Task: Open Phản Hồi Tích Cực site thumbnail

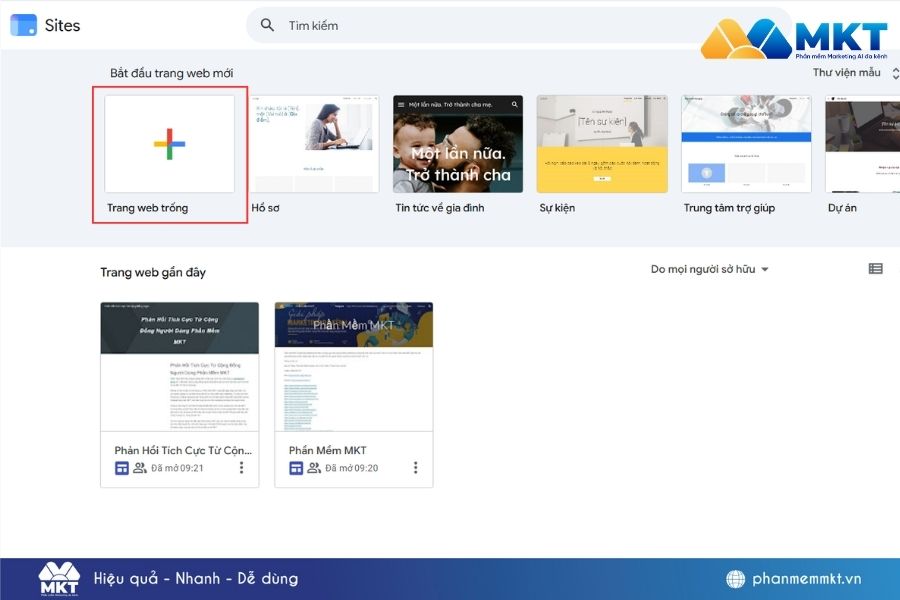Action: point(180,367)
